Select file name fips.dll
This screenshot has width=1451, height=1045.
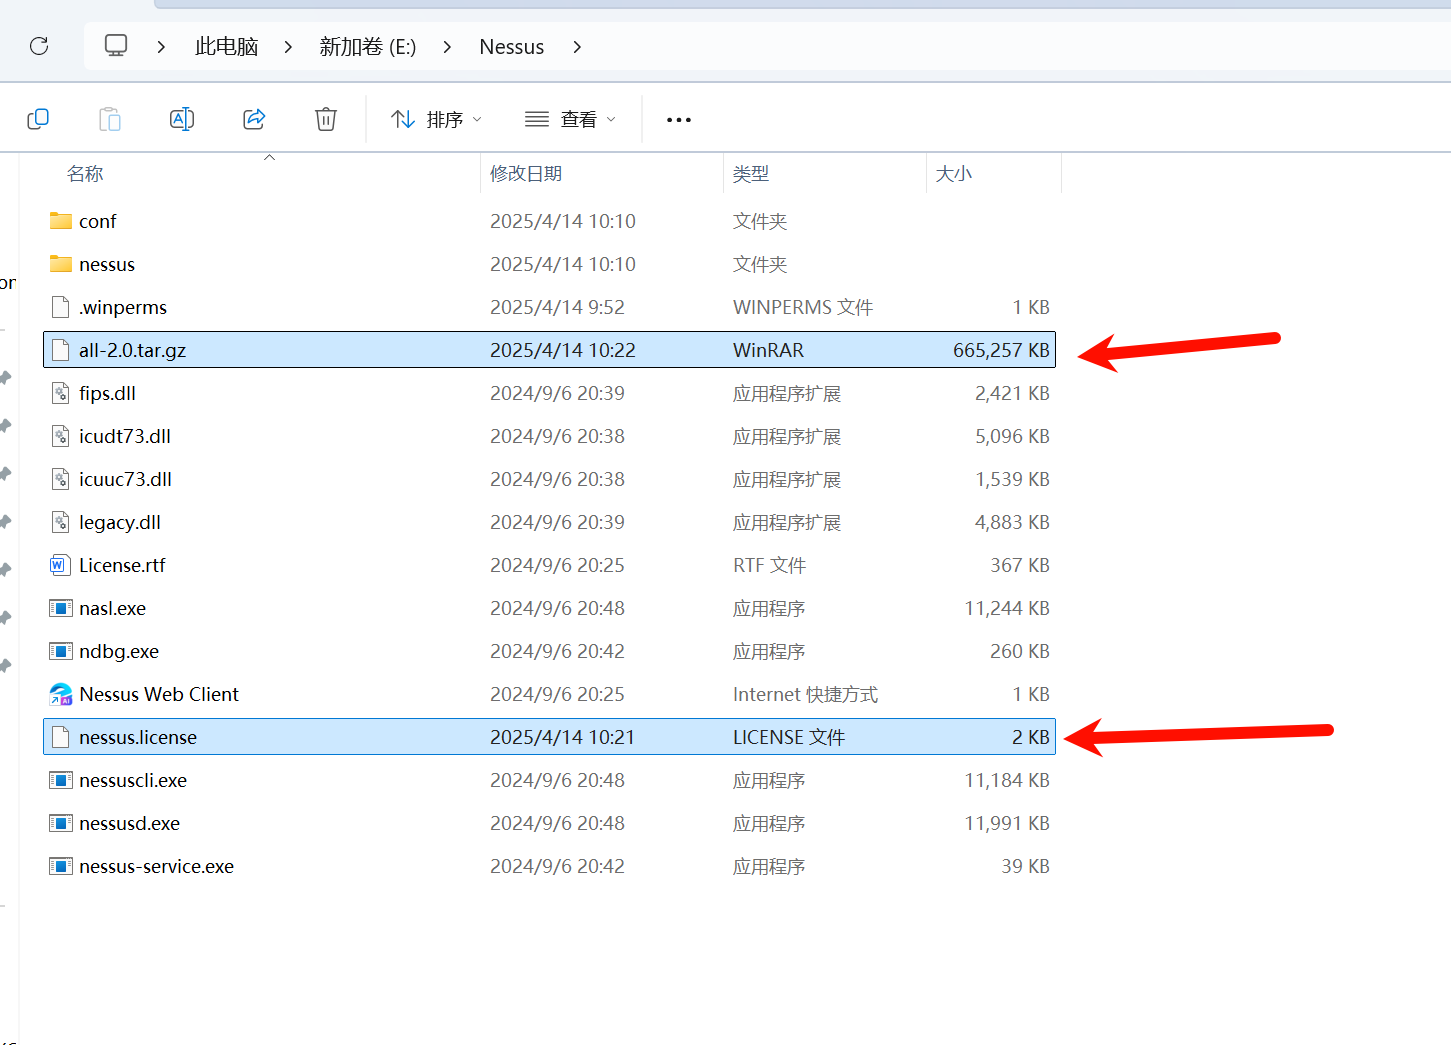click(x=107, y=393)
